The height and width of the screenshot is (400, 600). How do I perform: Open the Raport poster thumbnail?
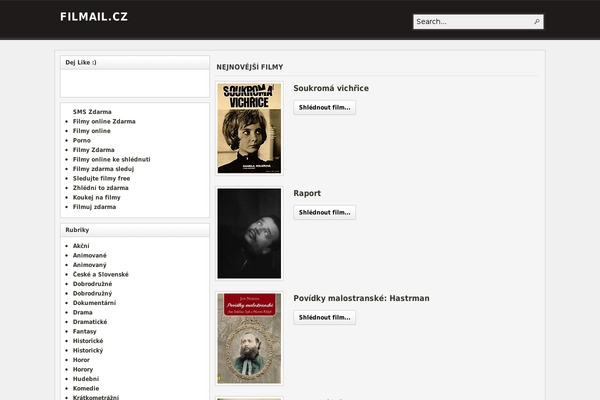pyautogui.click(x=249, y=233)
